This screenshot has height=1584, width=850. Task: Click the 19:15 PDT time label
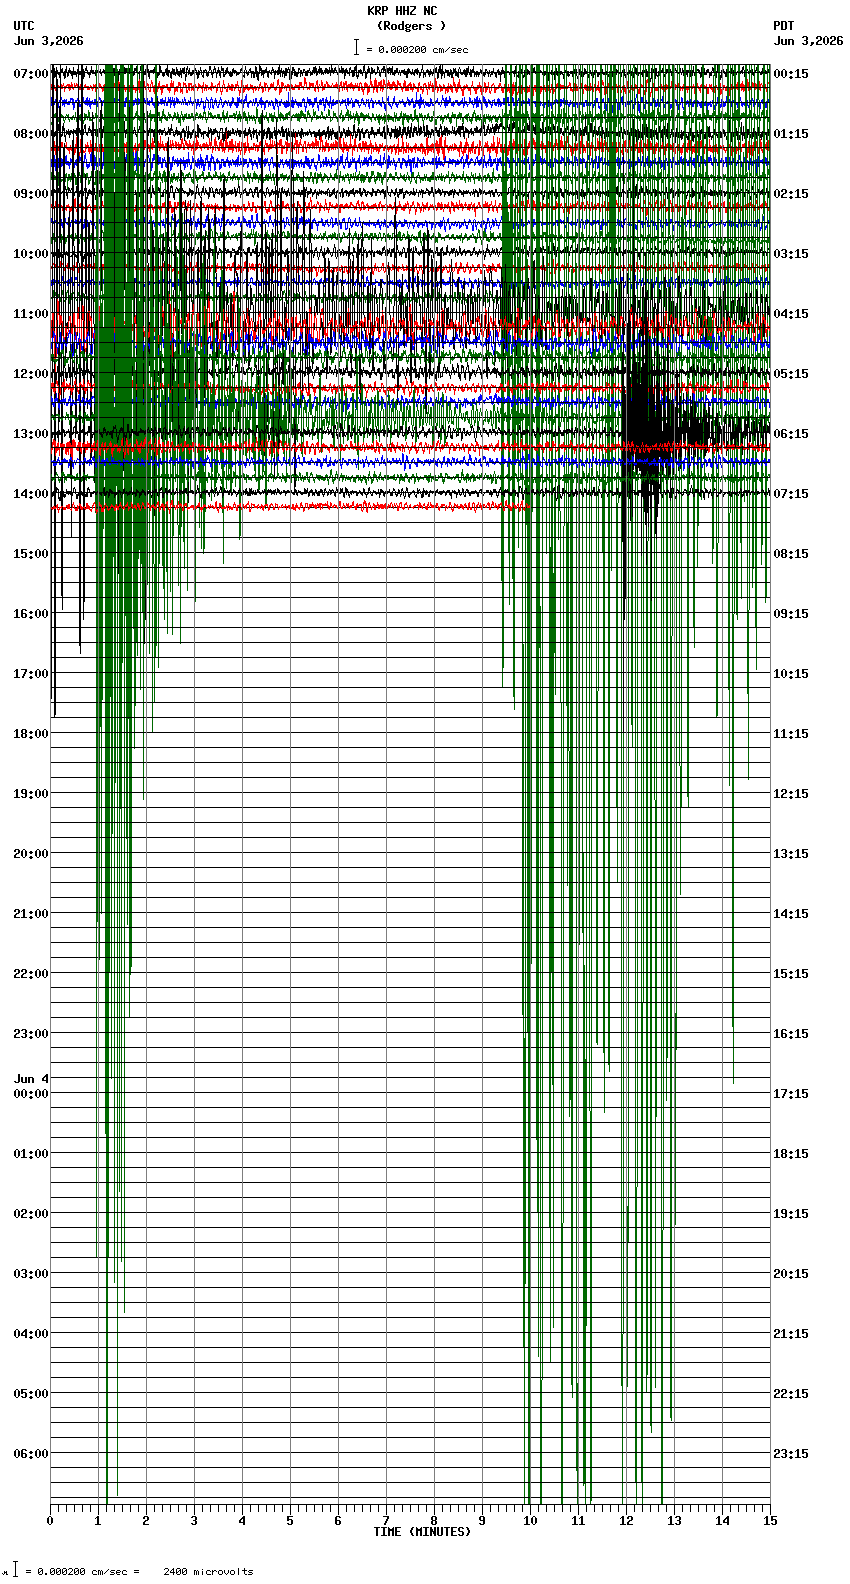[791, 1214]
